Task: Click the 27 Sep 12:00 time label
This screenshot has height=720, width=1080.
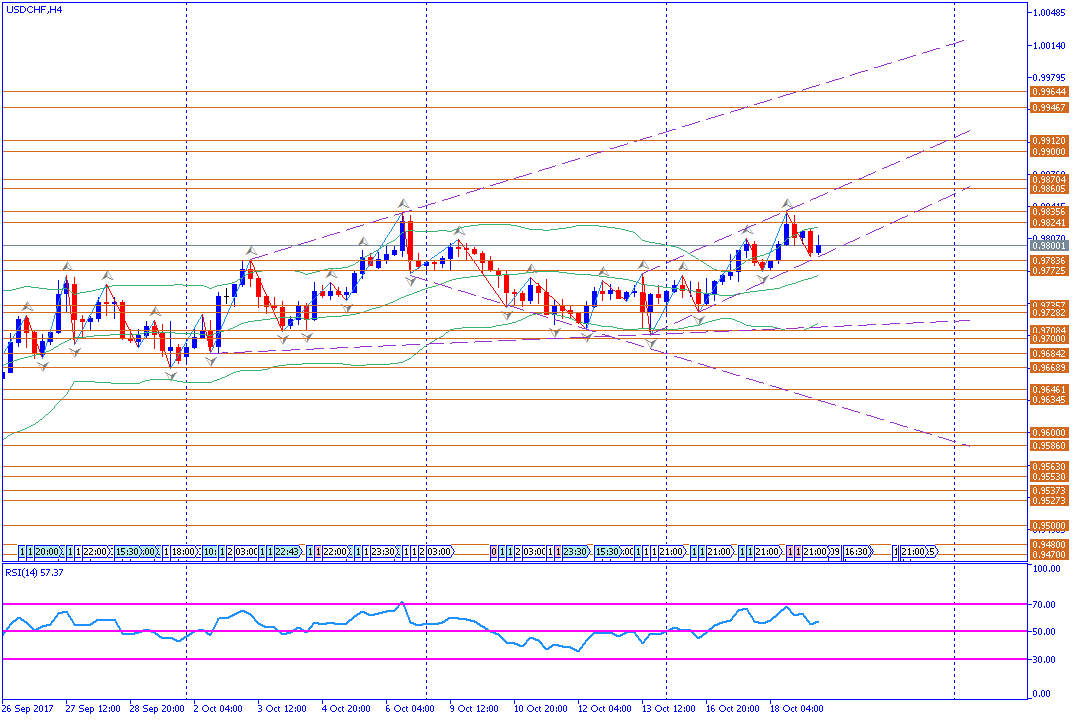Action: 93,708
